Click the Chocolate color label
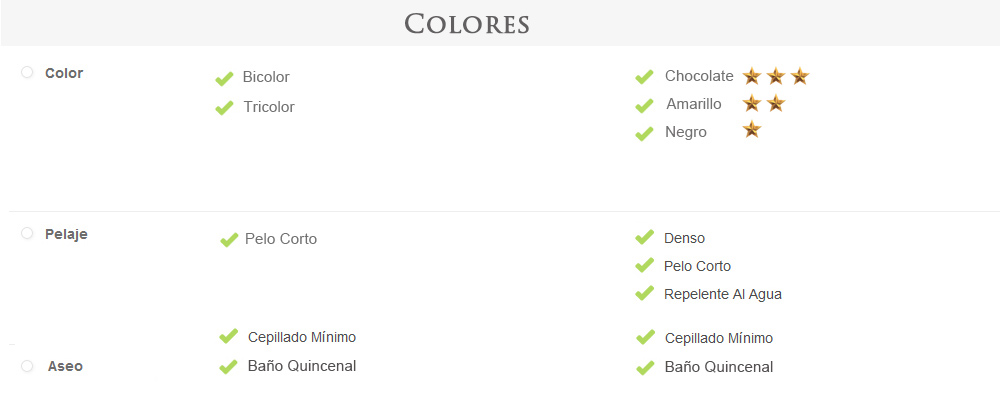 point(699,76)
